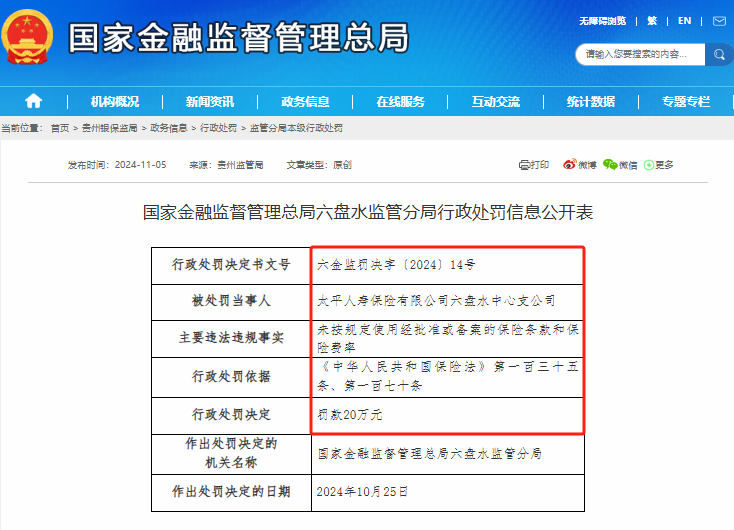Share via WeChat icon 微信
Viewport: 734px width, 530px height.
[x=620, y=165]
